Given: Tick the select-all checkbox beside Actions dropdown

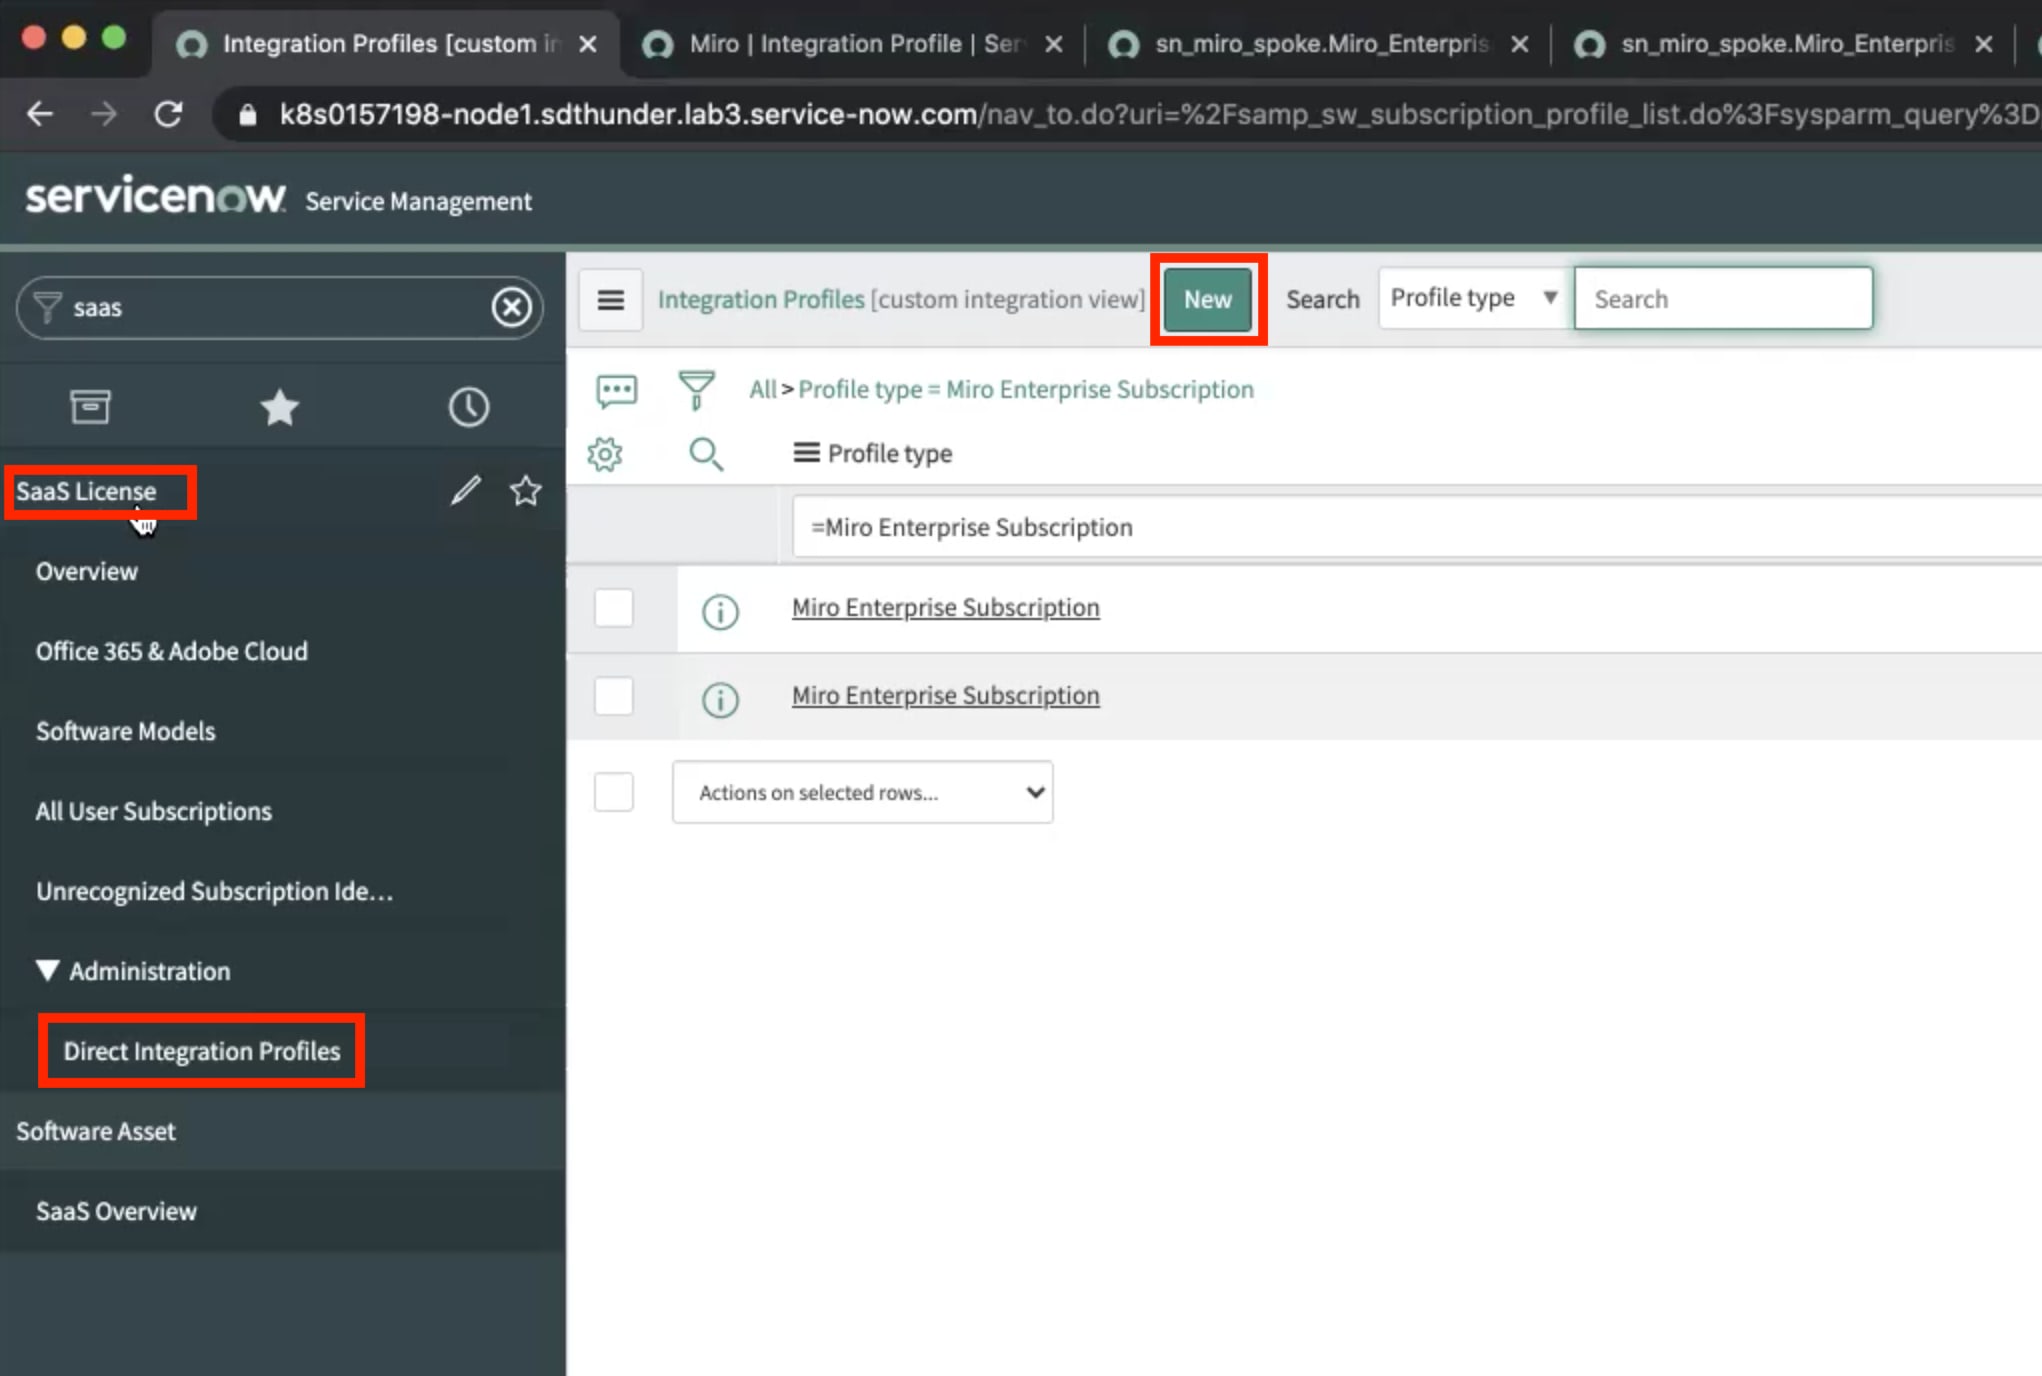Looking at the screenshot, I should 614,792.
